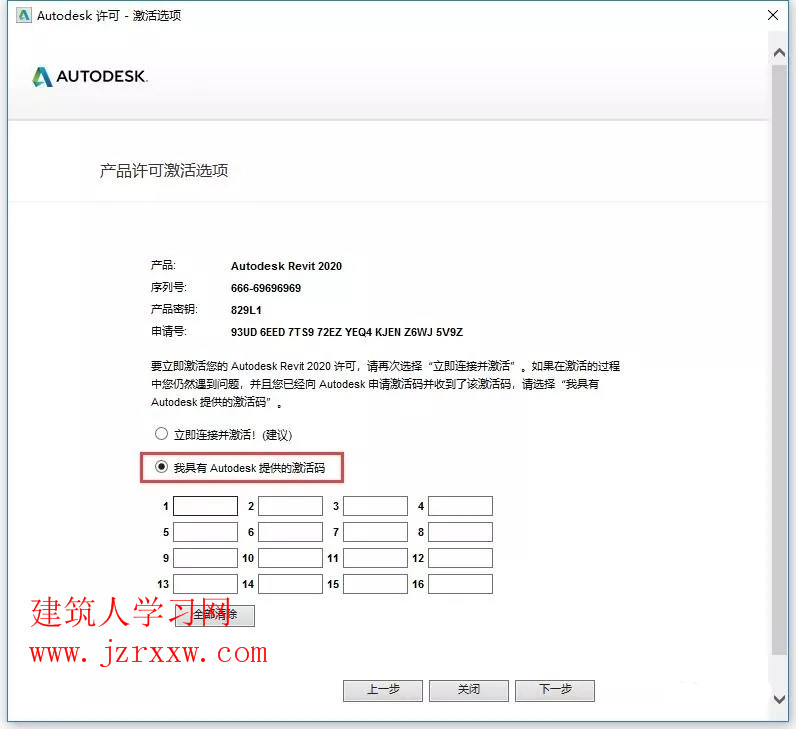This screenshot has height=729, width=796.
Task: Select "立即连接并激活！(建议)" radio option
Action: click(x=161, y=434)
